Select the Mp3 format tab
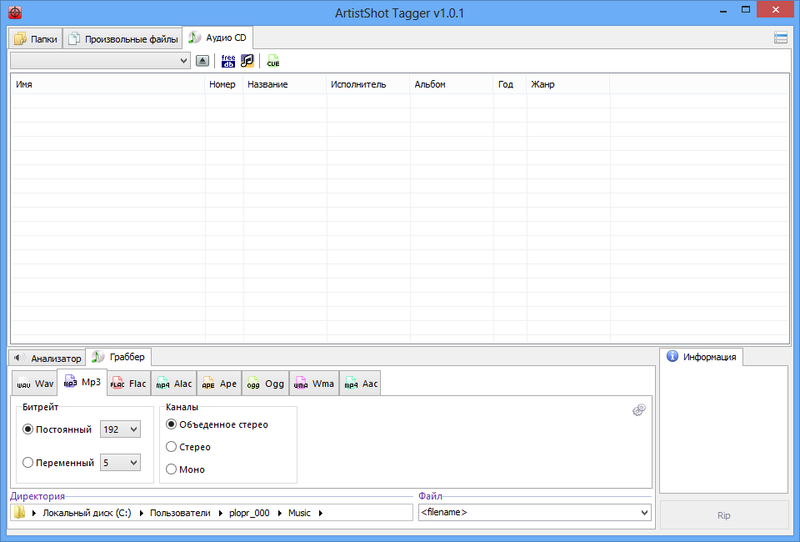Screen dimensions: 800x542 (82, 382)
